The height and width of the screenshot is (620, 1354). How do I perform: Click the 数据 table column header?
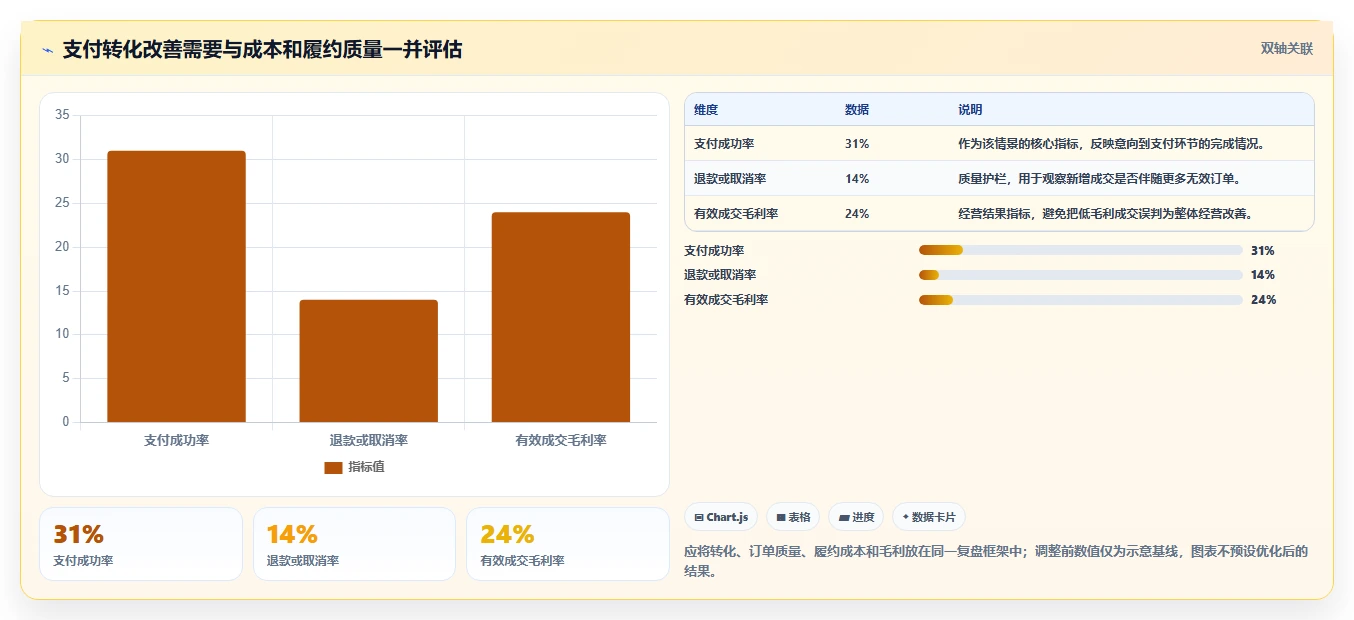click(x=857, y=110)
